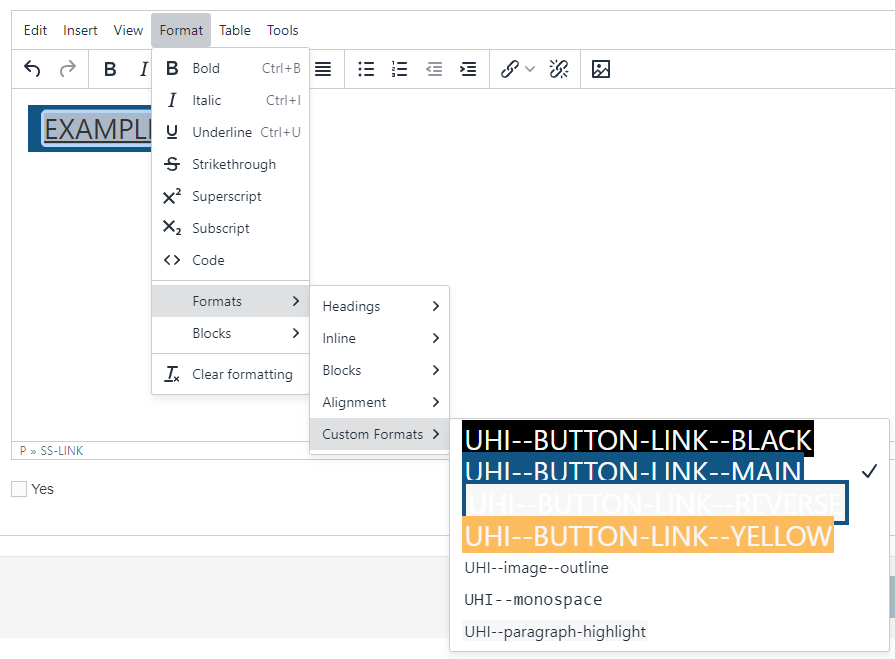Expand the Headings submenu
Image resolution: width=895 pixels, height=659 pixels.
380,306
